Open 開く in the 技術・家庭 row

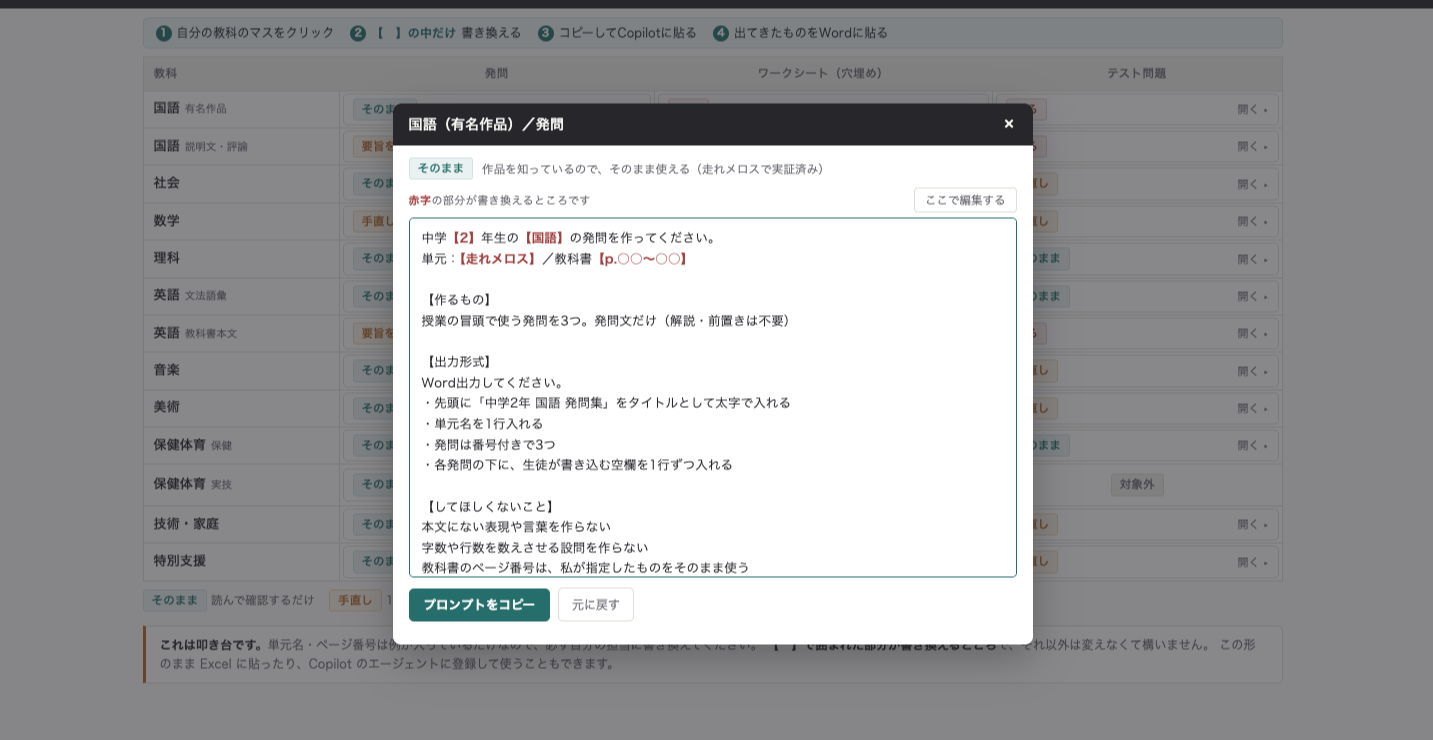coord(1252,524)
